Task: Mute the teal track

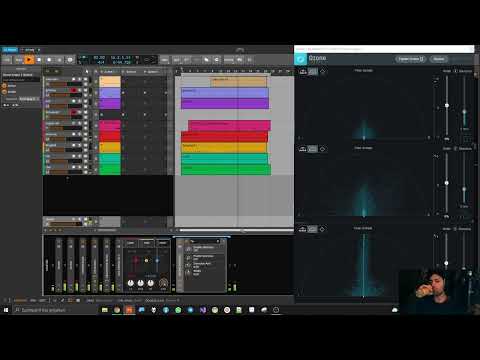Action: point(86,156)
